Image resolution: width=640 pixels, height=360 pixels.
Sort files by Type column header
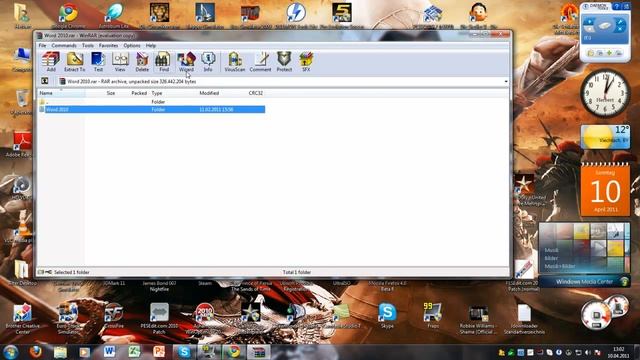pos(157,93)
